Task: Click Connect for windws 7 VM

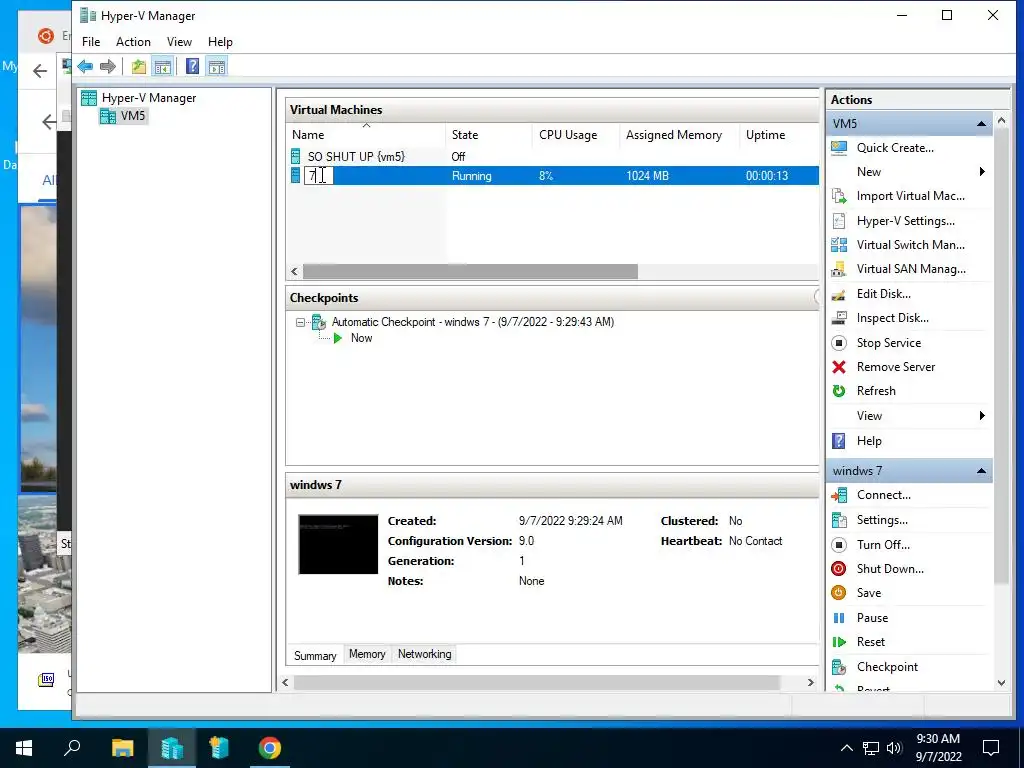Action: (884, 495)
